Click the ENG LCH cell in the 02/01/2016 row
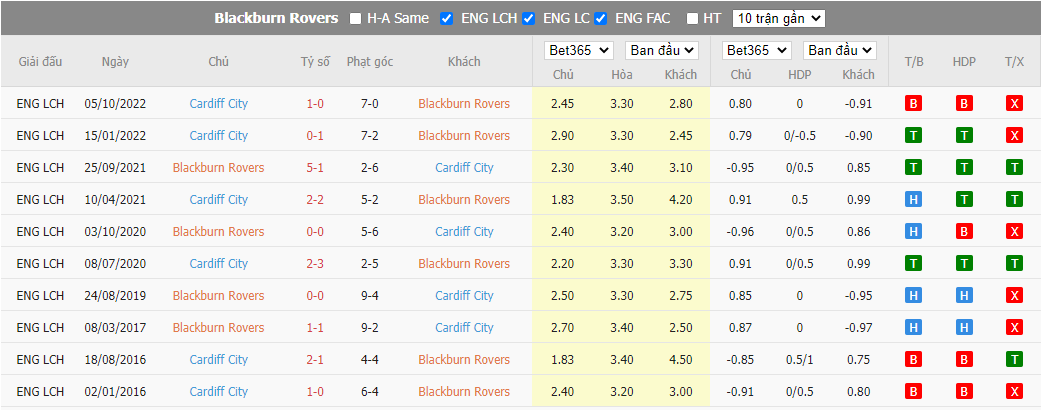The height and width of the screenshot is (410, 1043). click(x=40, y=391)
